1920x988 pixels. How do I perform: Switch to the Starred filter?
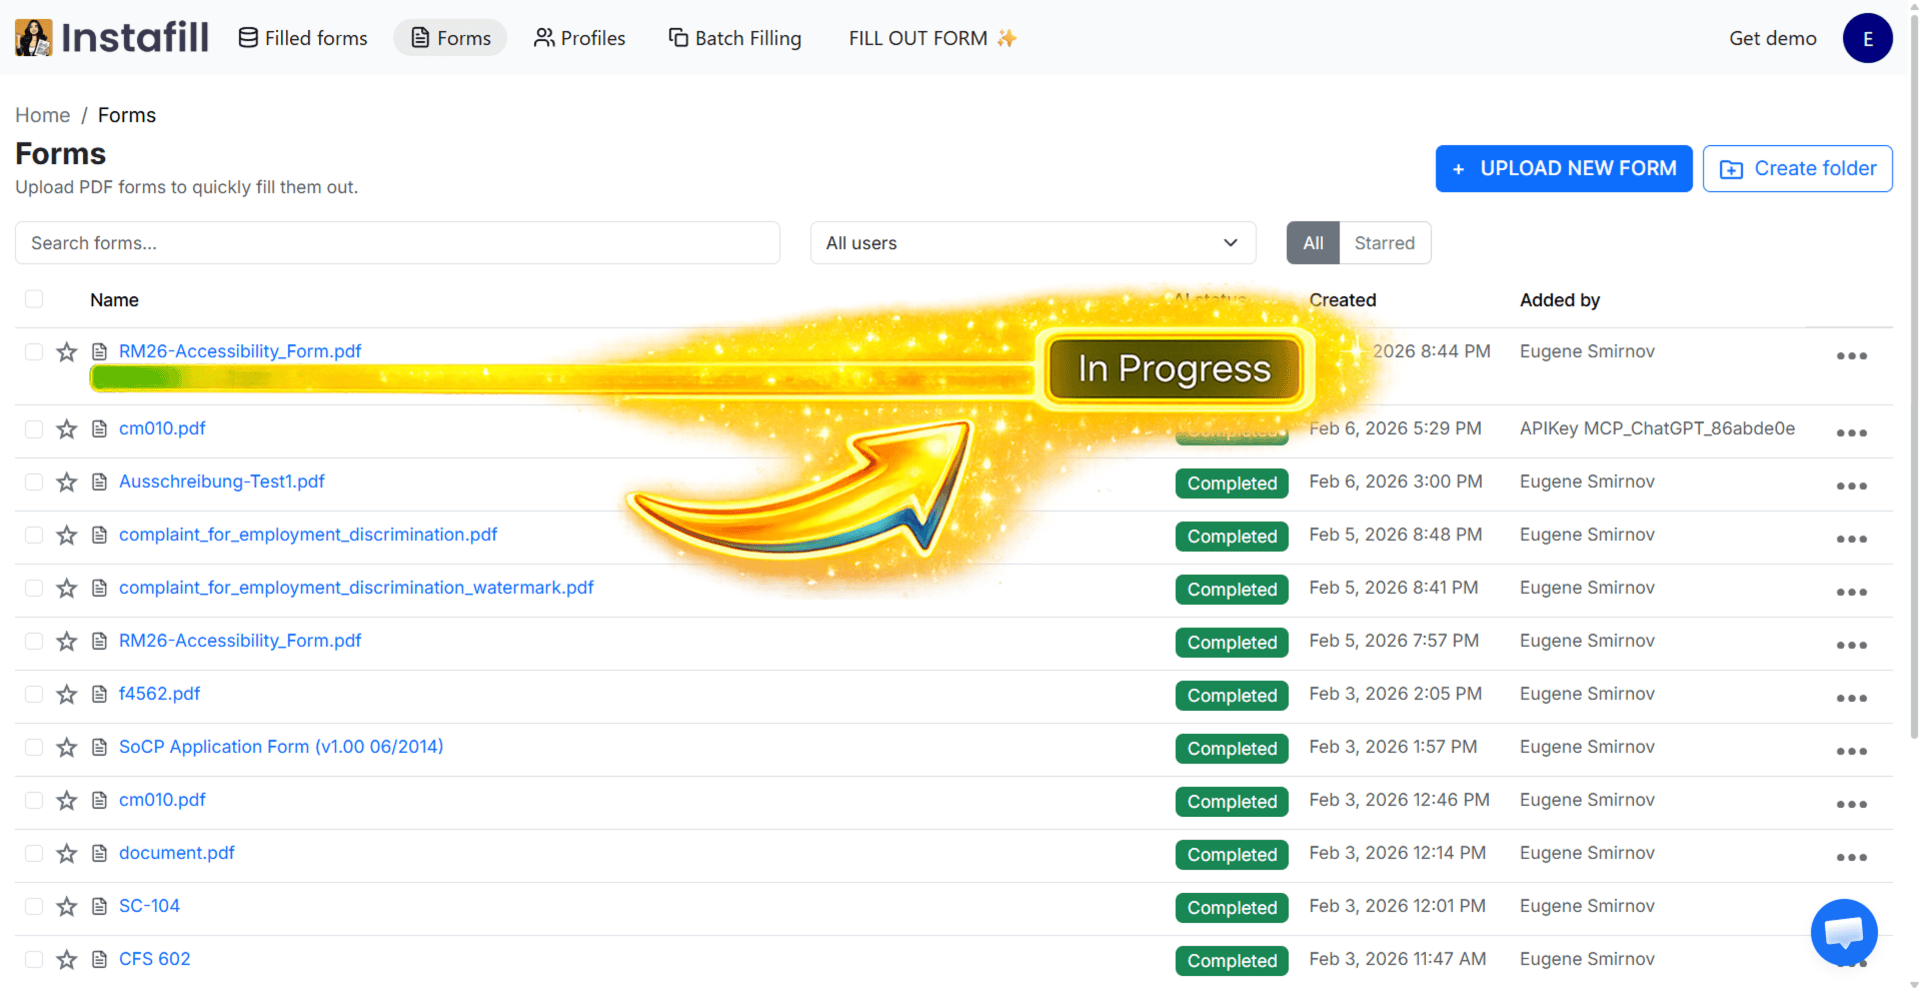pyautogui.click(x=1384, y=242)
